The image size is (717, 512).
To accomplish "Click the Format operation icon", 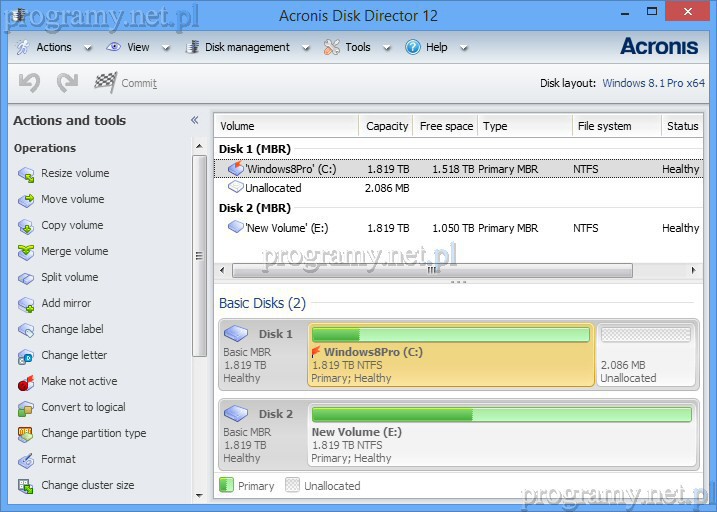I will [26, 460].
